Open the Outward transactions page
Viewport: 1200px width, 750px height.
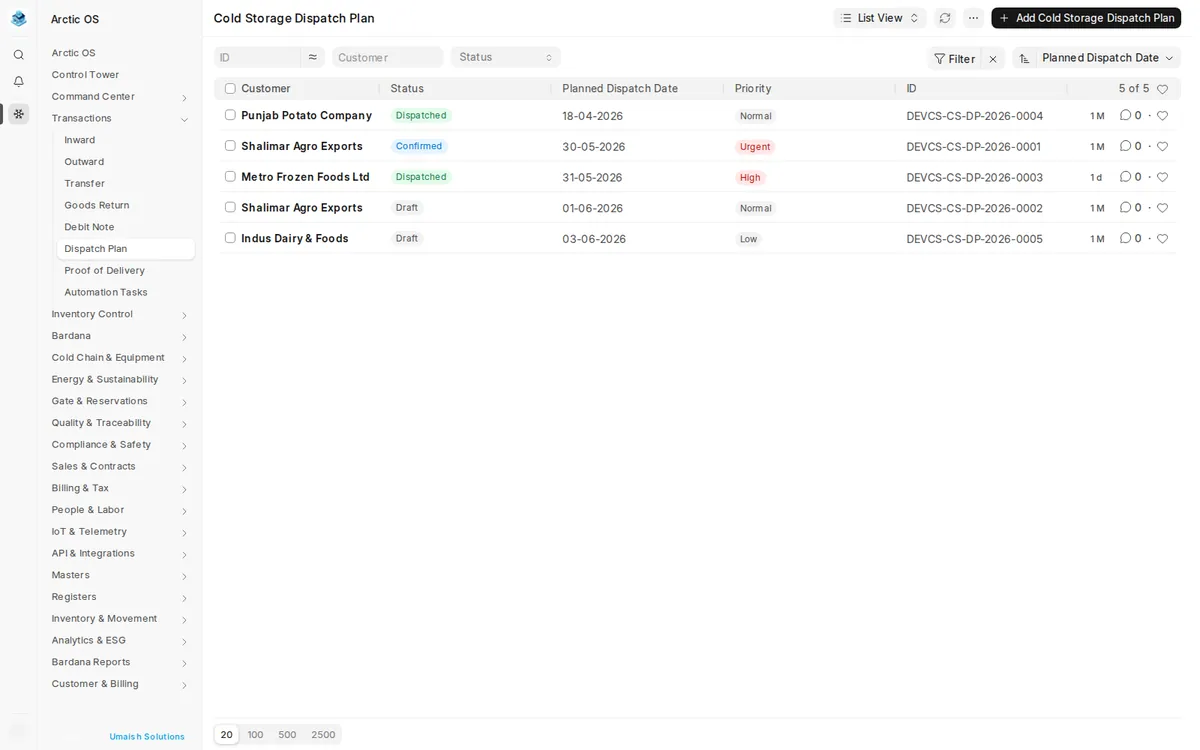tap(84, 162)
